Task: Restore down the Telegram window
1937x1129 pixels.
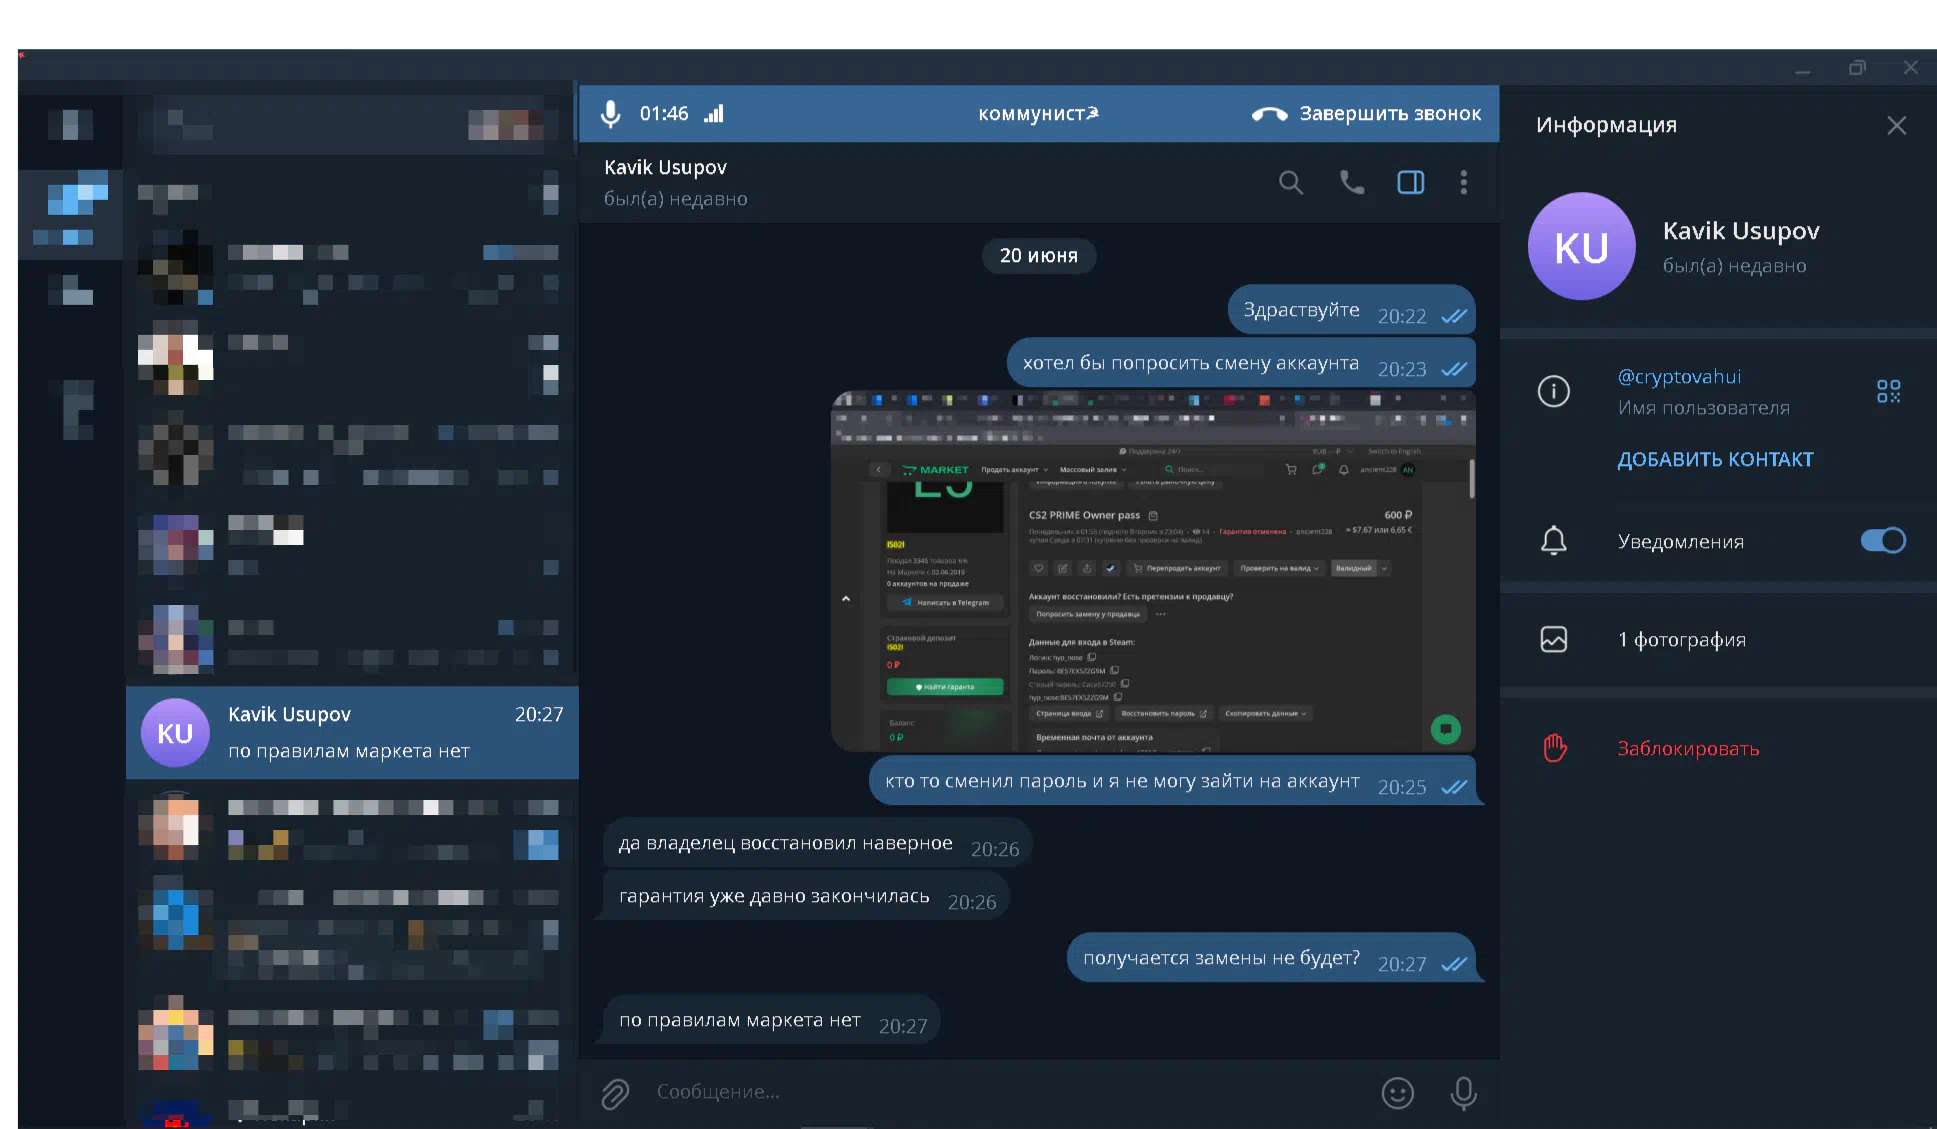Action: tap(1857, 68)
